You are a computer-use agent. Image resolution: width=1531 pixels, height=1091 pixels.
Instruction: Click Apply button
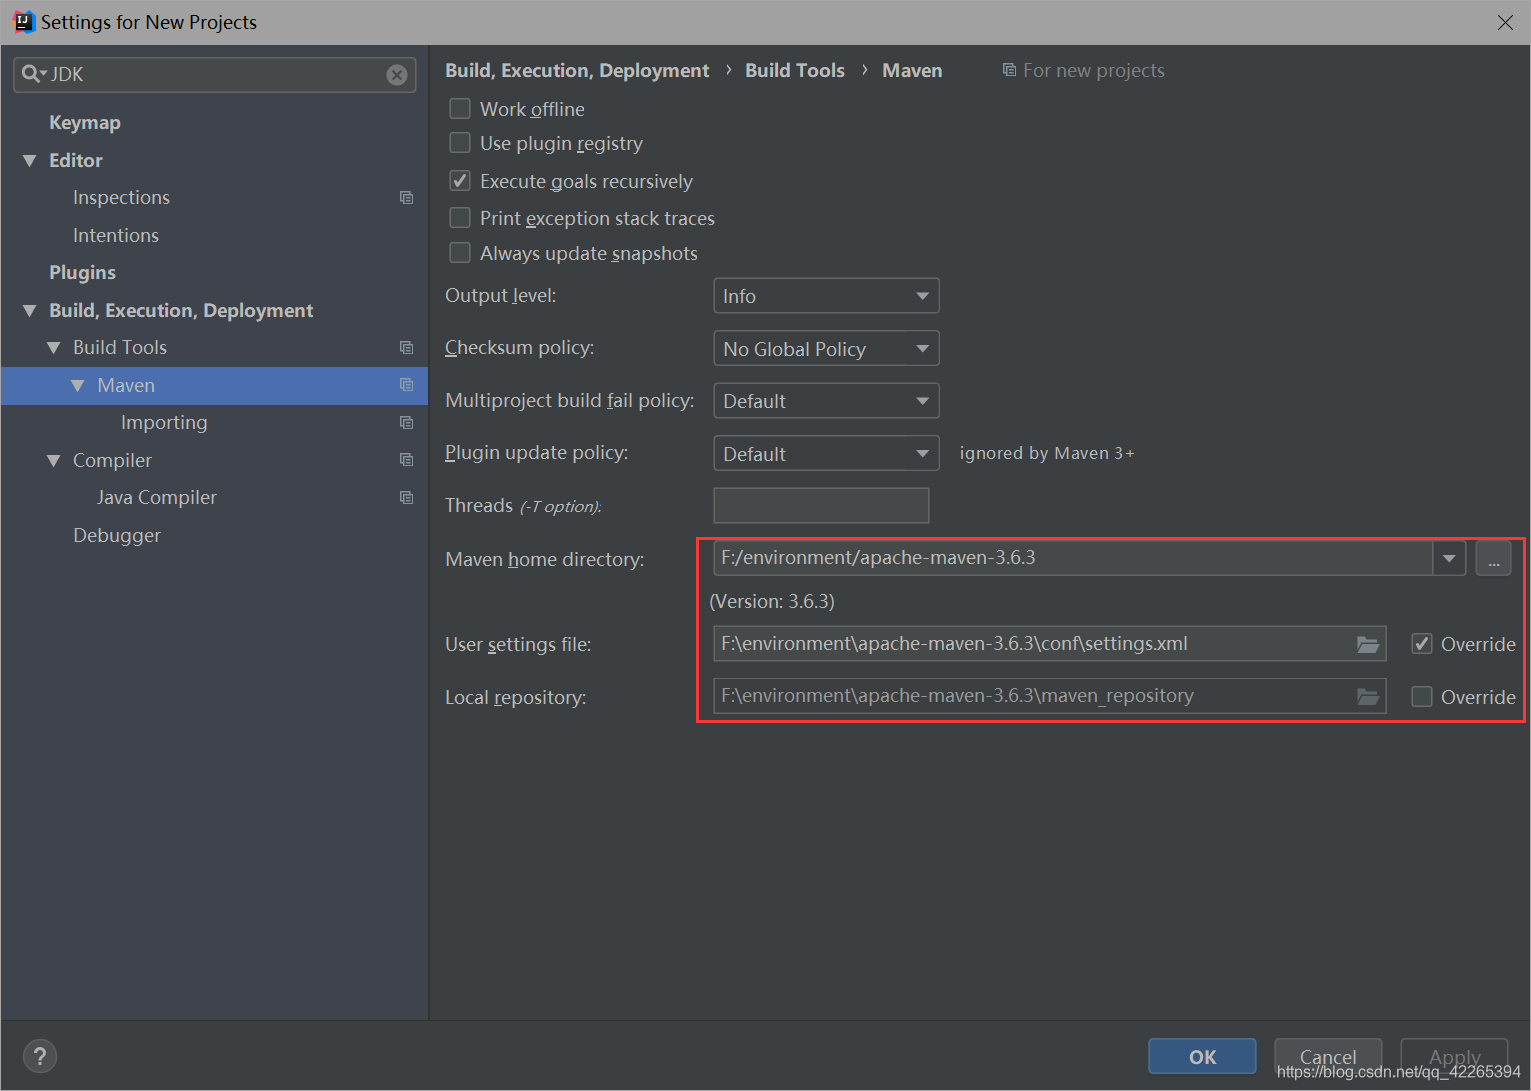1454,1056
